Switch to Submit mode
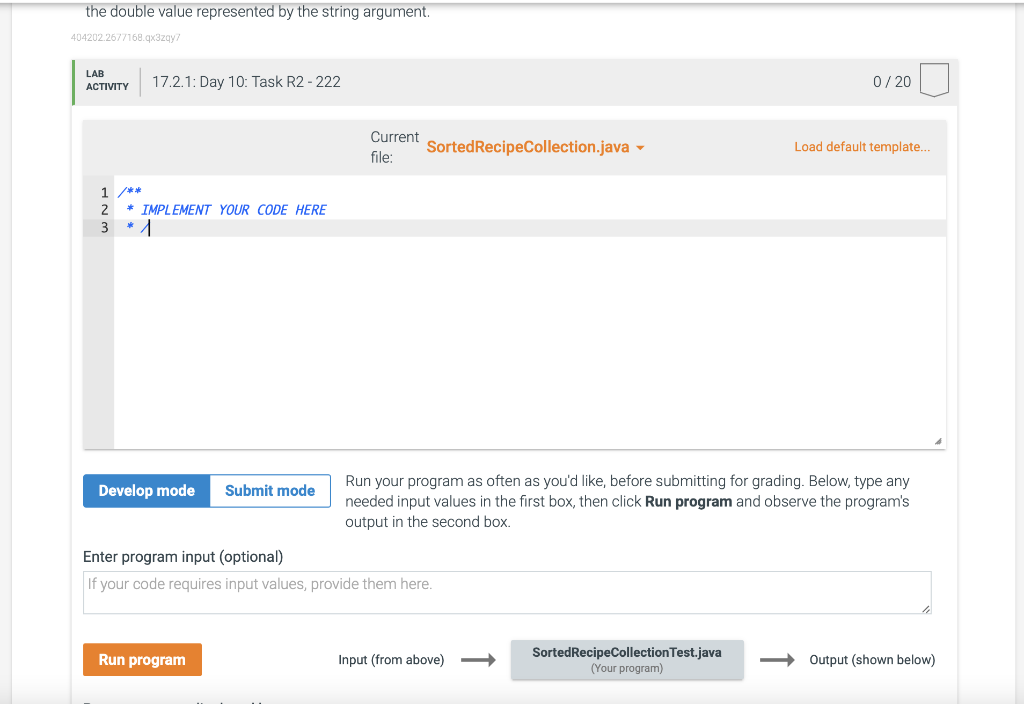 [x=270, y=490]
